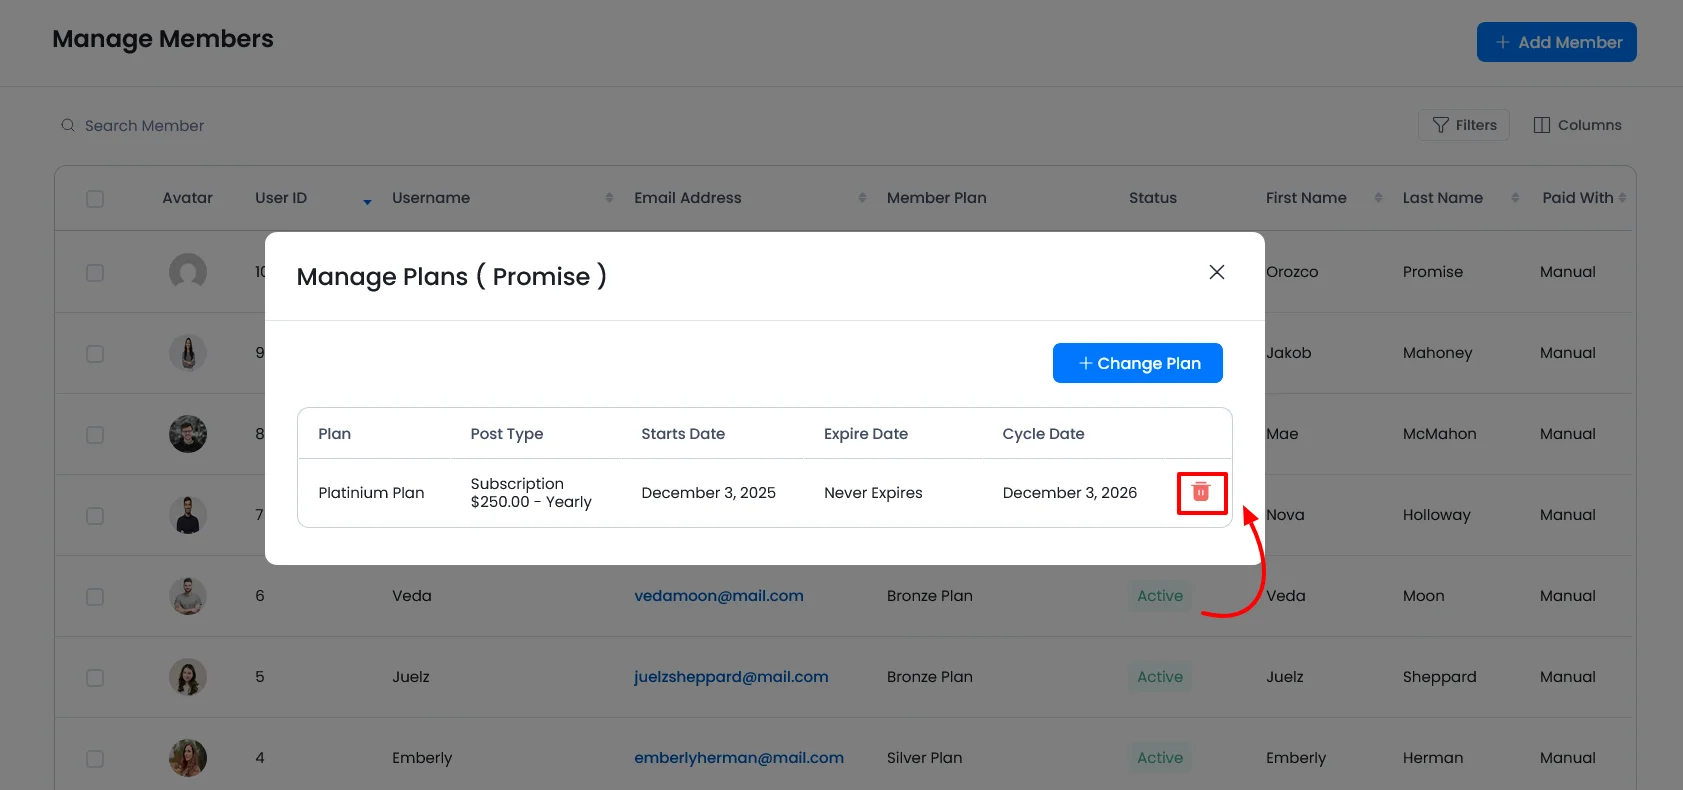Open the Columns chooser
The height and width of the screenshot is (790, 1683).
1577,125
